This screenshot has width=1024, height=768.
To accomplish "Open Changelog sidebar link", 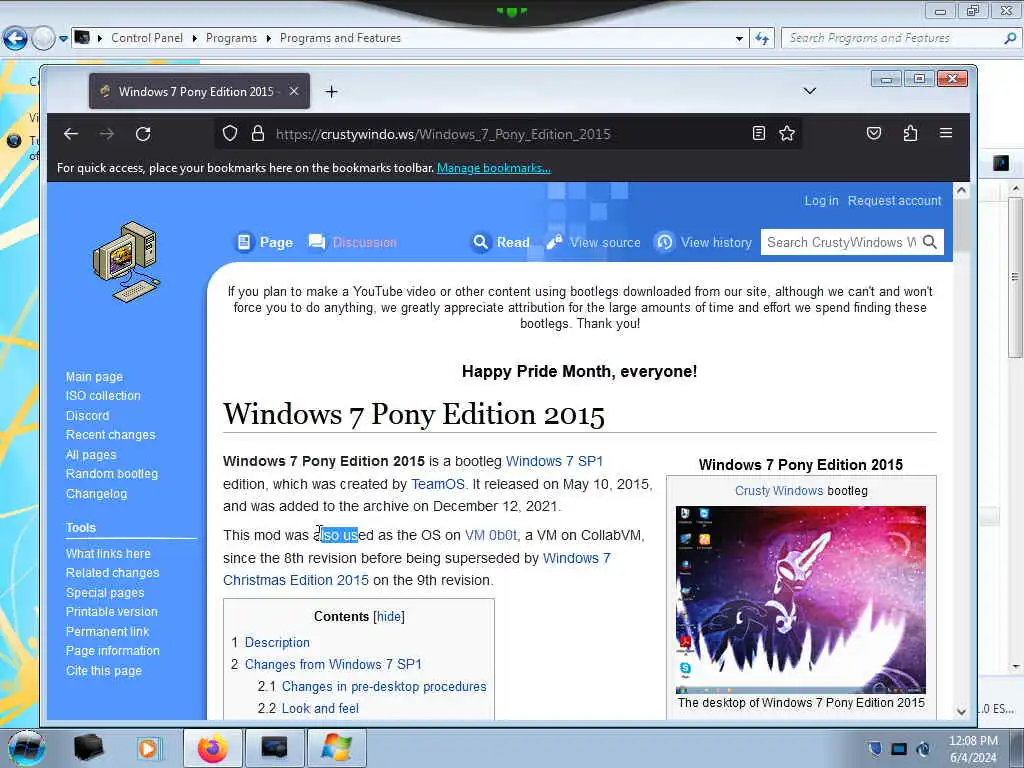I will tap(96, 494).
